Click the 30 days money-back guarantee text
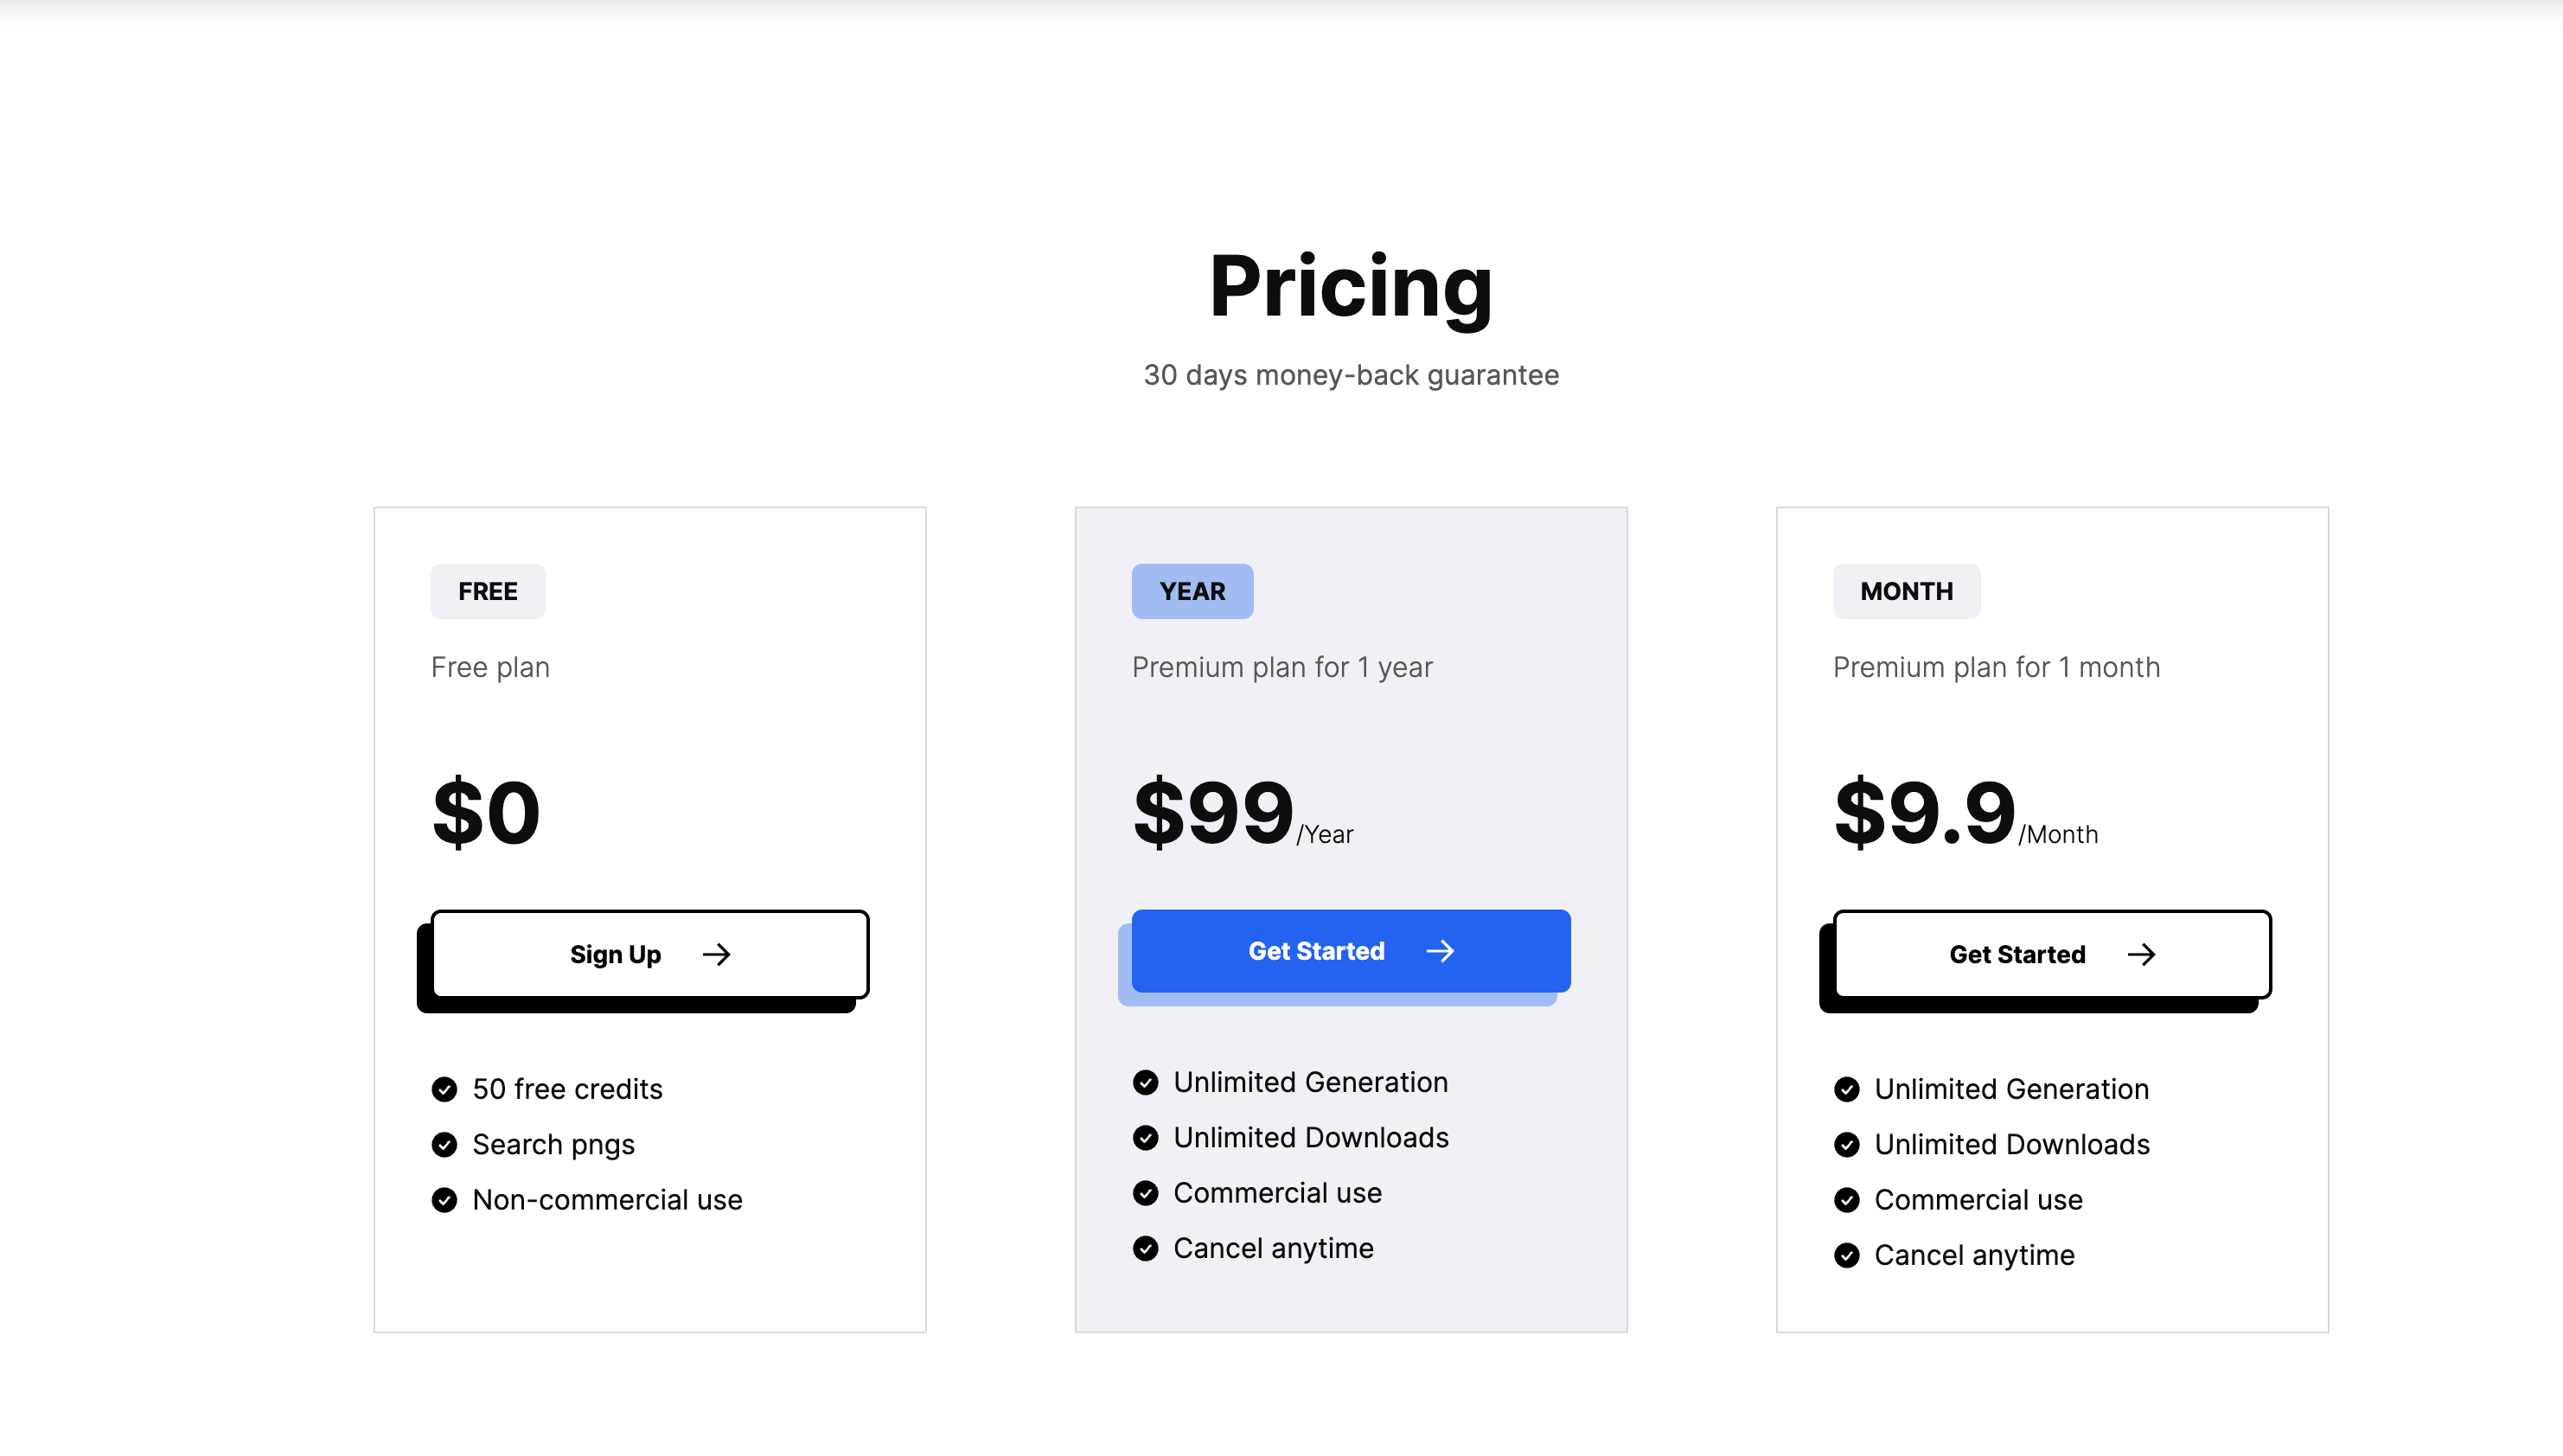 [1350, 375]
